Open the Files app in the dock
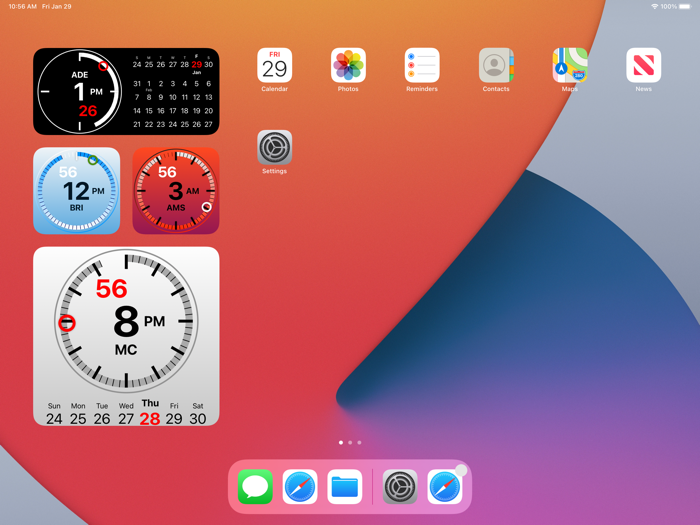This screenshot has width=700, height=525. (345, 487)
